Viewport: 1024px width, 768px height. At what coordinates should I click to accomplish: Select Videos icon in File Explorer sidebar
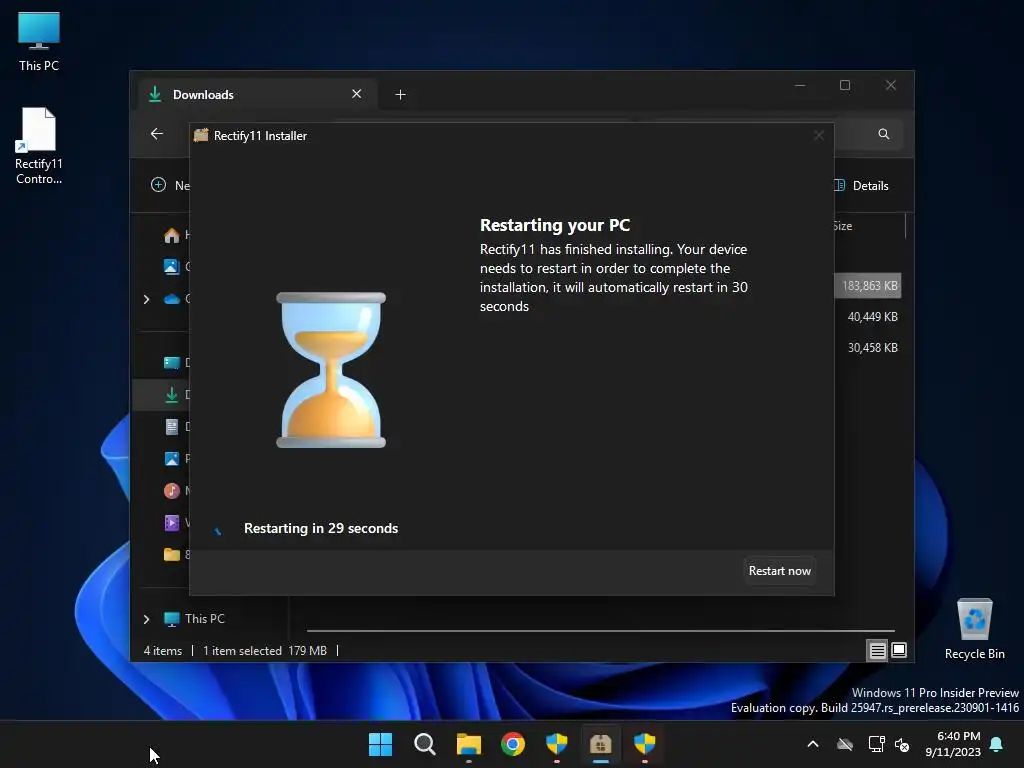point(172,522)
